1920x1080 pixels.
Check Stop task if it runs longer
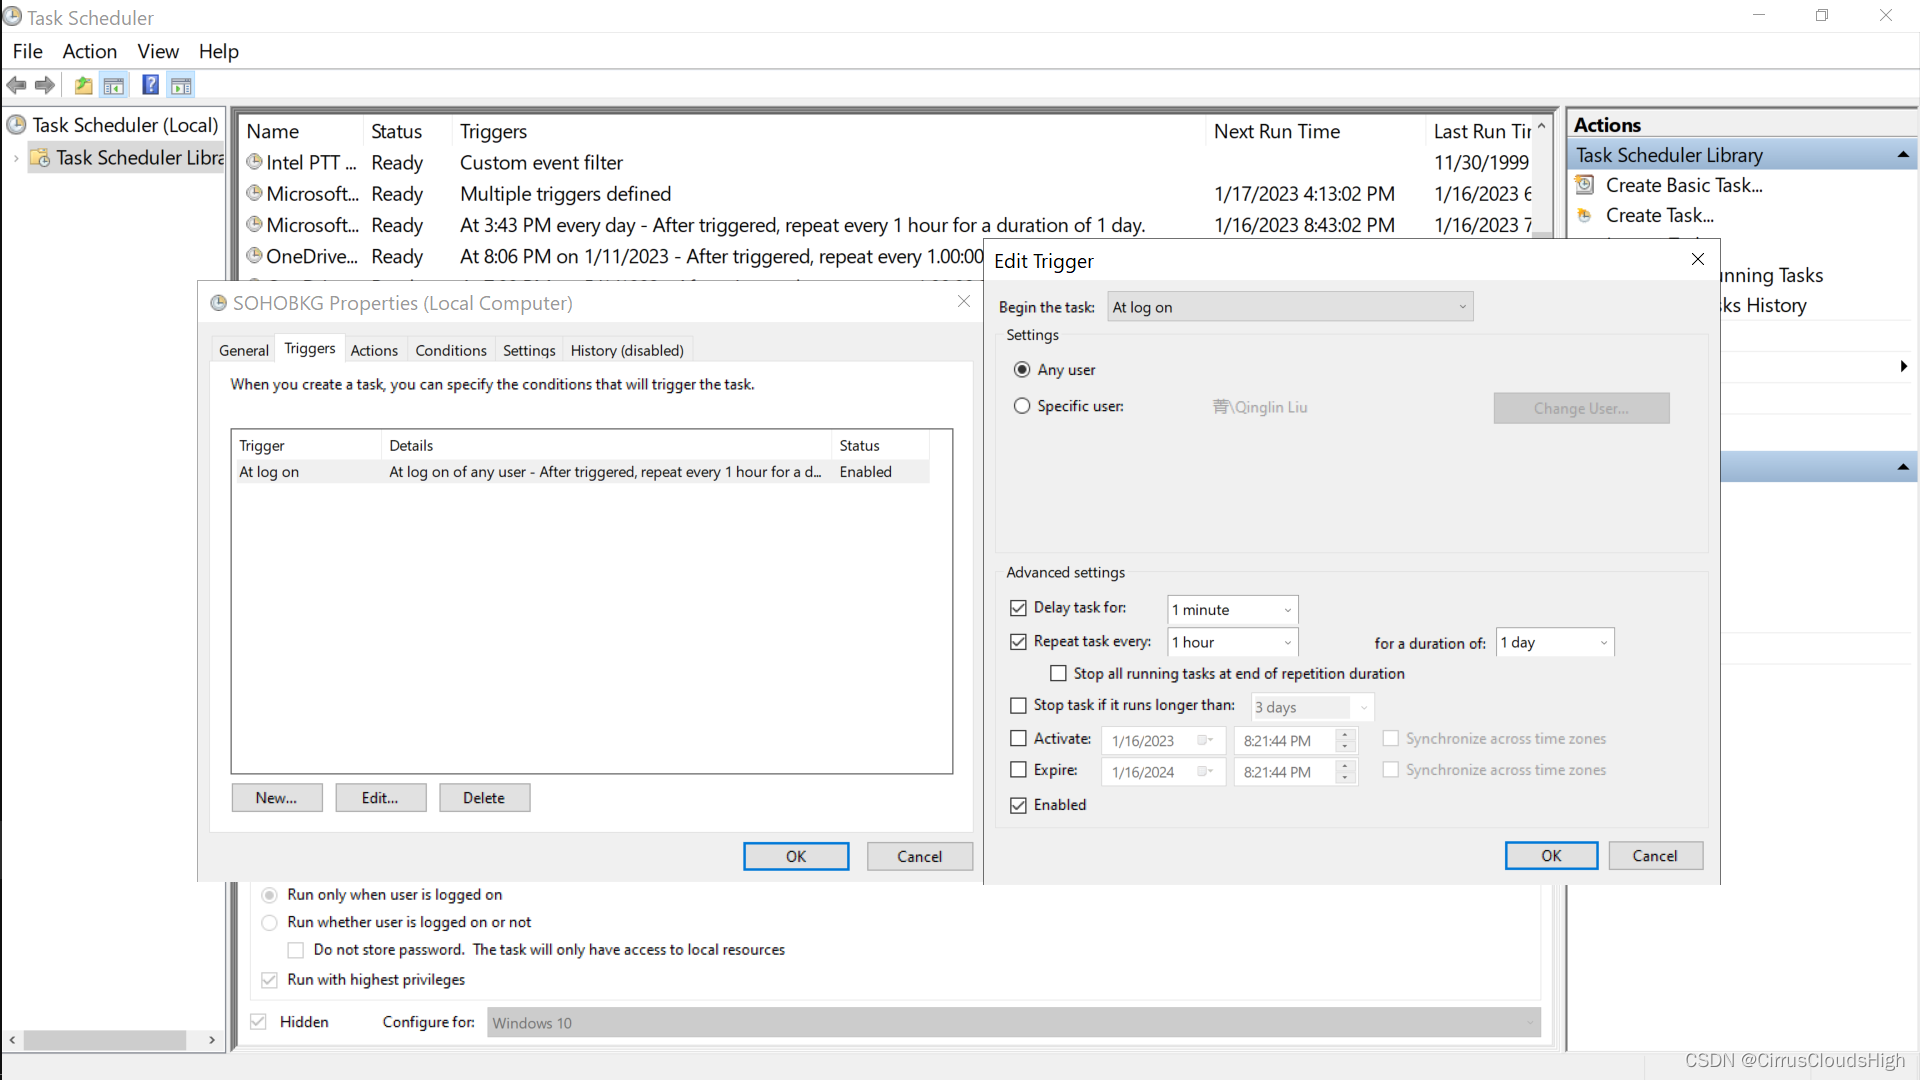coord(1018,706)
